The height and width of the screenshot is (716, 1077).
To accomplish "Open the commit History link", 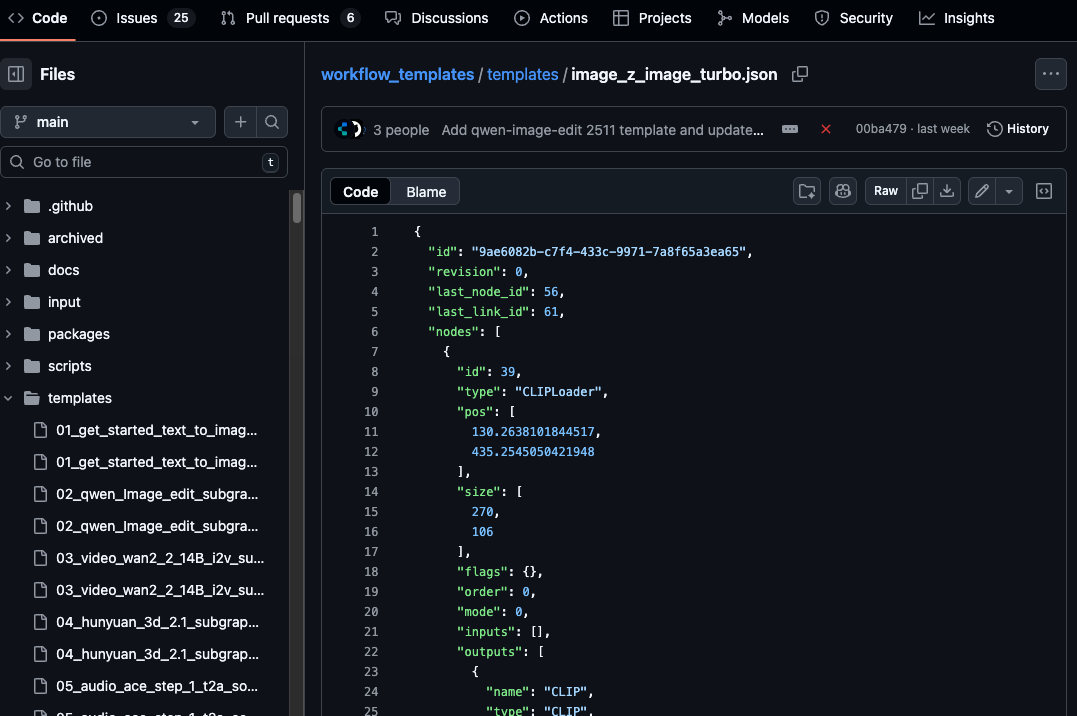I will tap(1017, 129).
